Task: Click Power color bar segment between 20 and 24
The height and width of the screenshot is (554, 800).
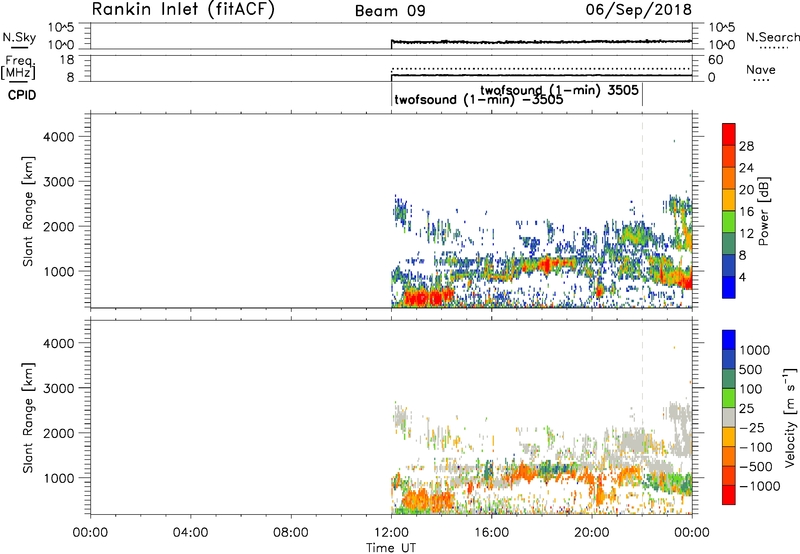Action: point(729,179)
